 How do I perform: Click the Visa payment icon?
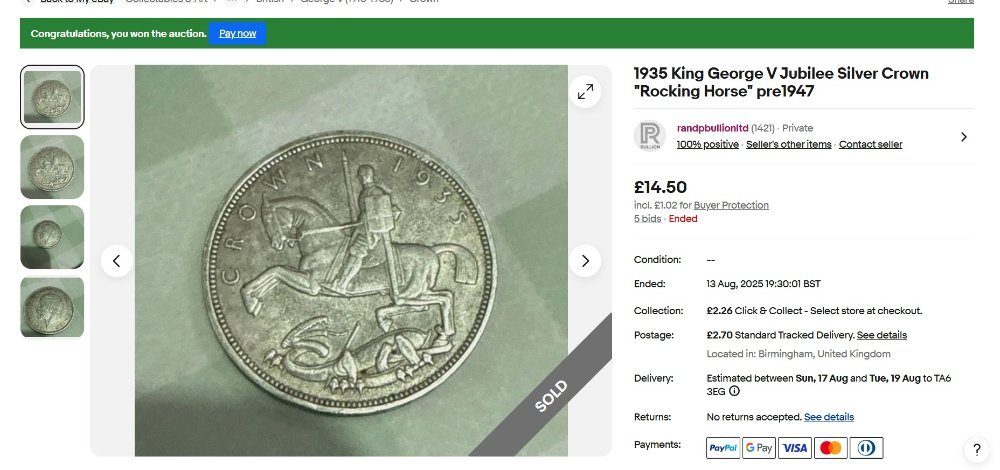[794, 447]
